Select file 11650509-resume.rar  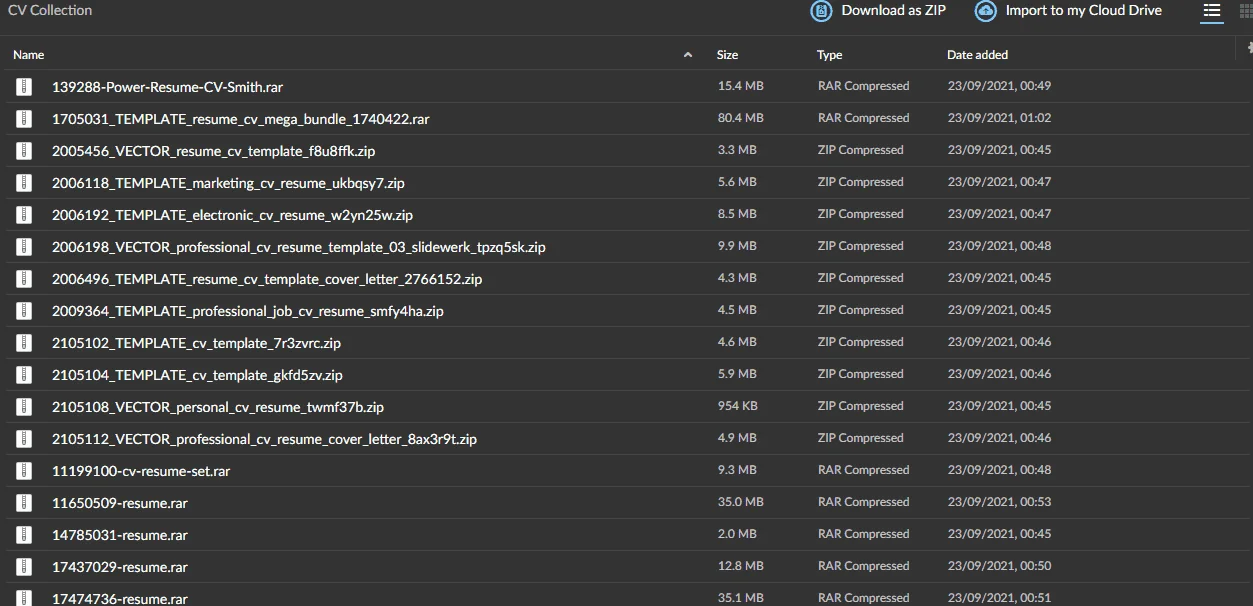[x=120, y=503]
